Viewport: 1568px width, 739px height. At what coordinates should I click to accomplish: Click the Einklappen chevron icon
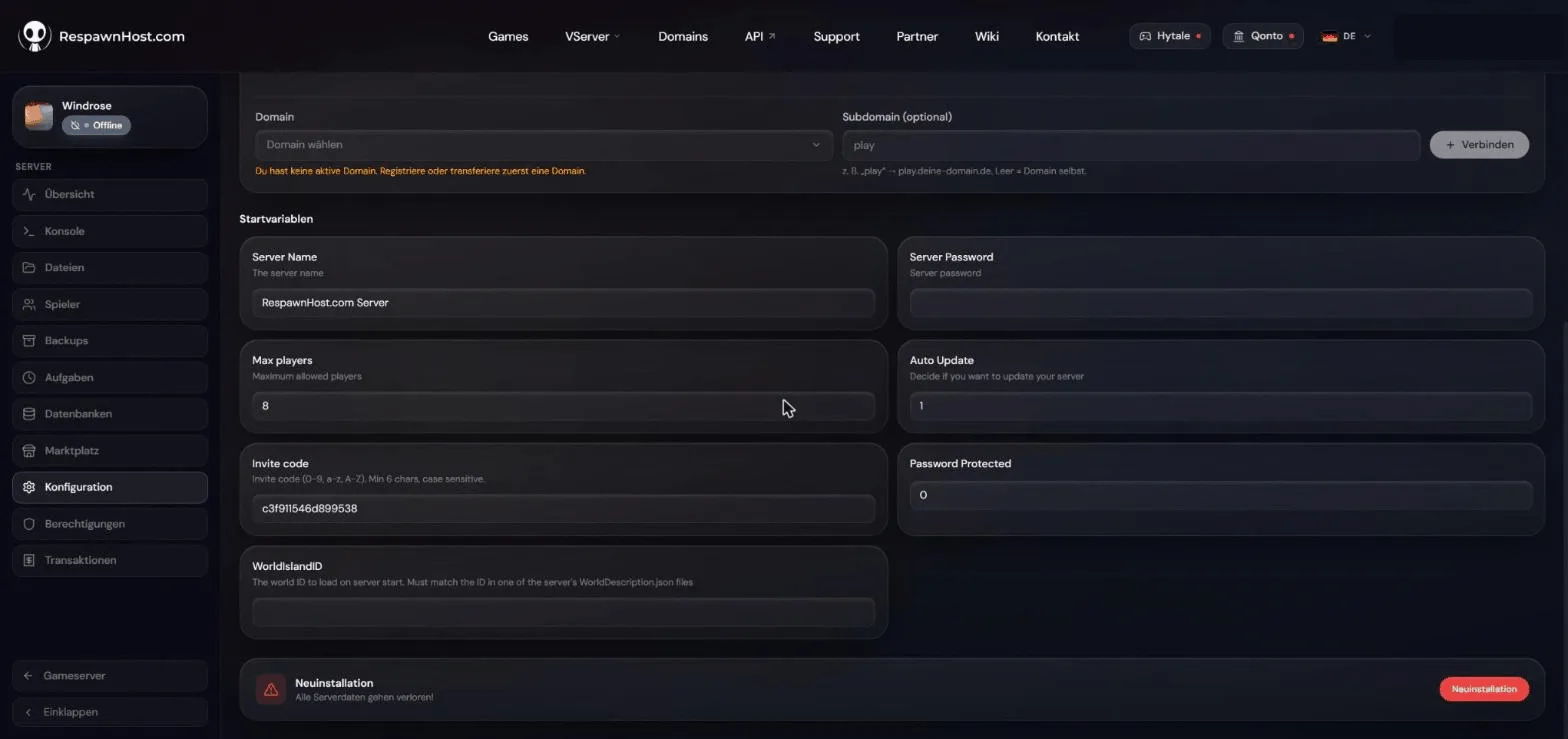28,712
